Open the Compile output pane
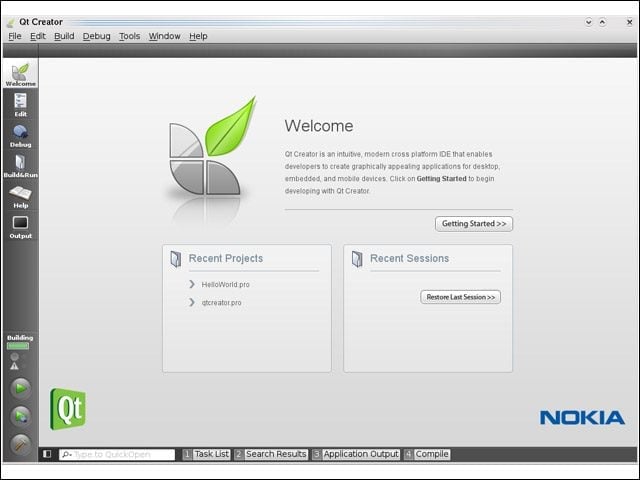Image resolution: width=640 pixels, height=480 pixels. [x=427, y=454]
